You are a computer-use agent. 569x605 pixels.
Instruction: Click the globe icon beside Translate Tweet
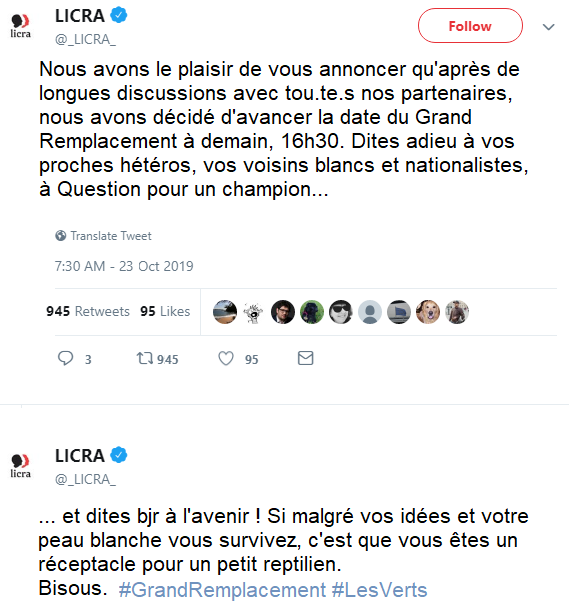tap(61, 235)
